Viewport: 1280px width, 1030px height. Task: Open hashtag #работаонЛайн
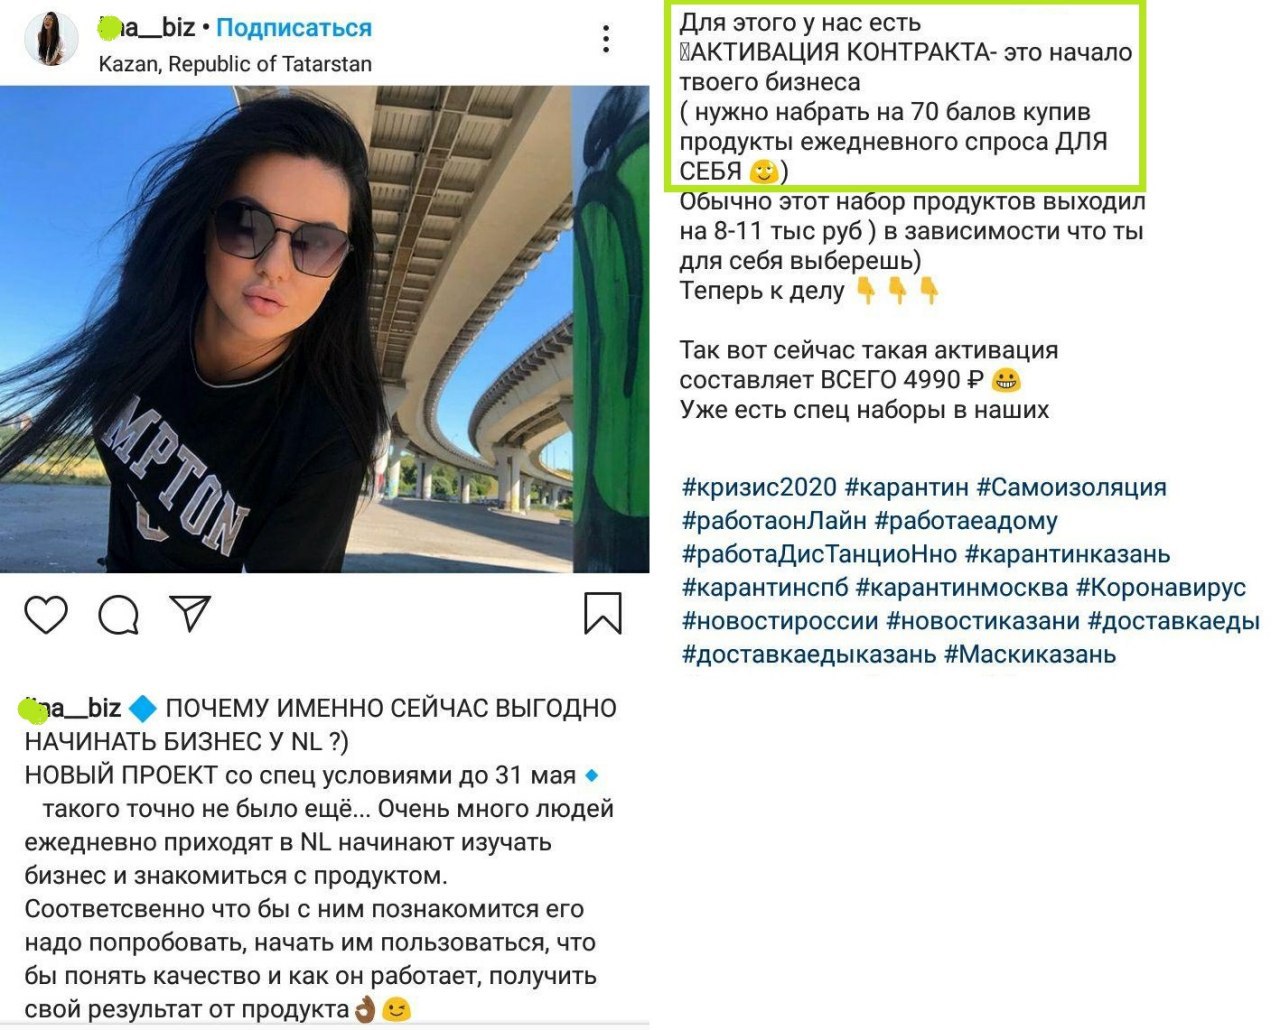[774, 520]
